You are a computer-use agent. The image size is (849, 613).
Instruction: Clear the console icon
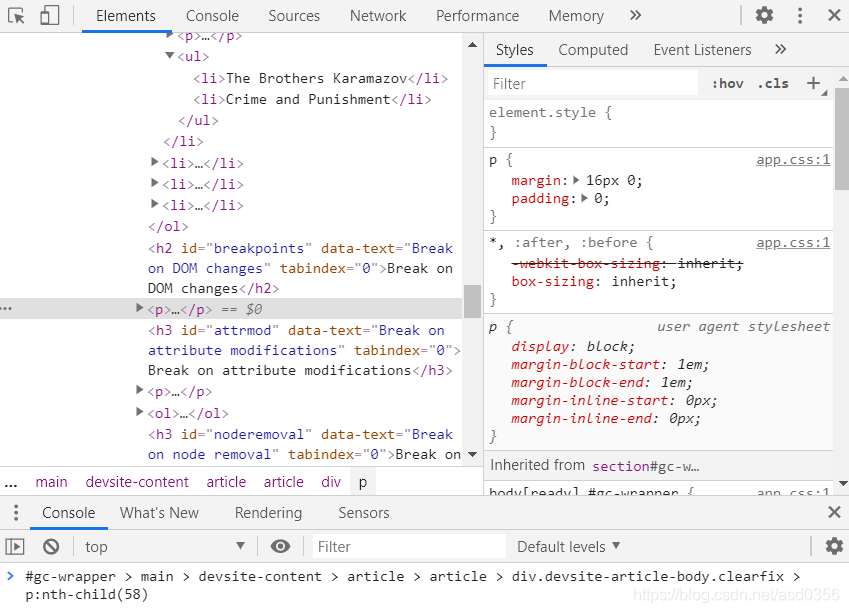pyautogui.click(x=51, y=546)
